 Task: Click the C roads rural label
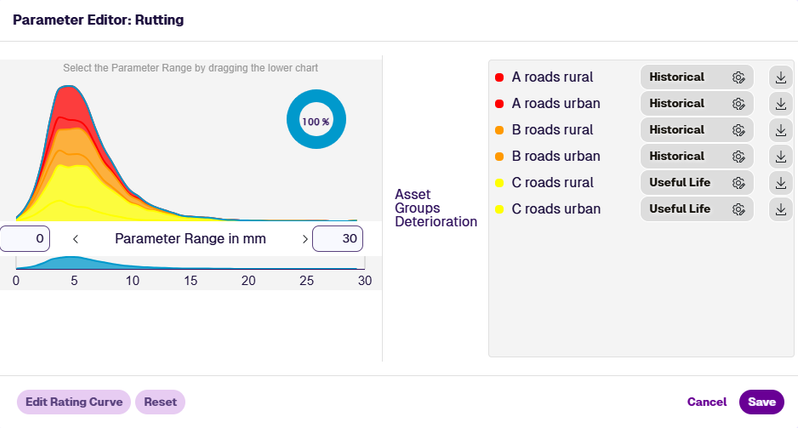[x=552, y=183]
